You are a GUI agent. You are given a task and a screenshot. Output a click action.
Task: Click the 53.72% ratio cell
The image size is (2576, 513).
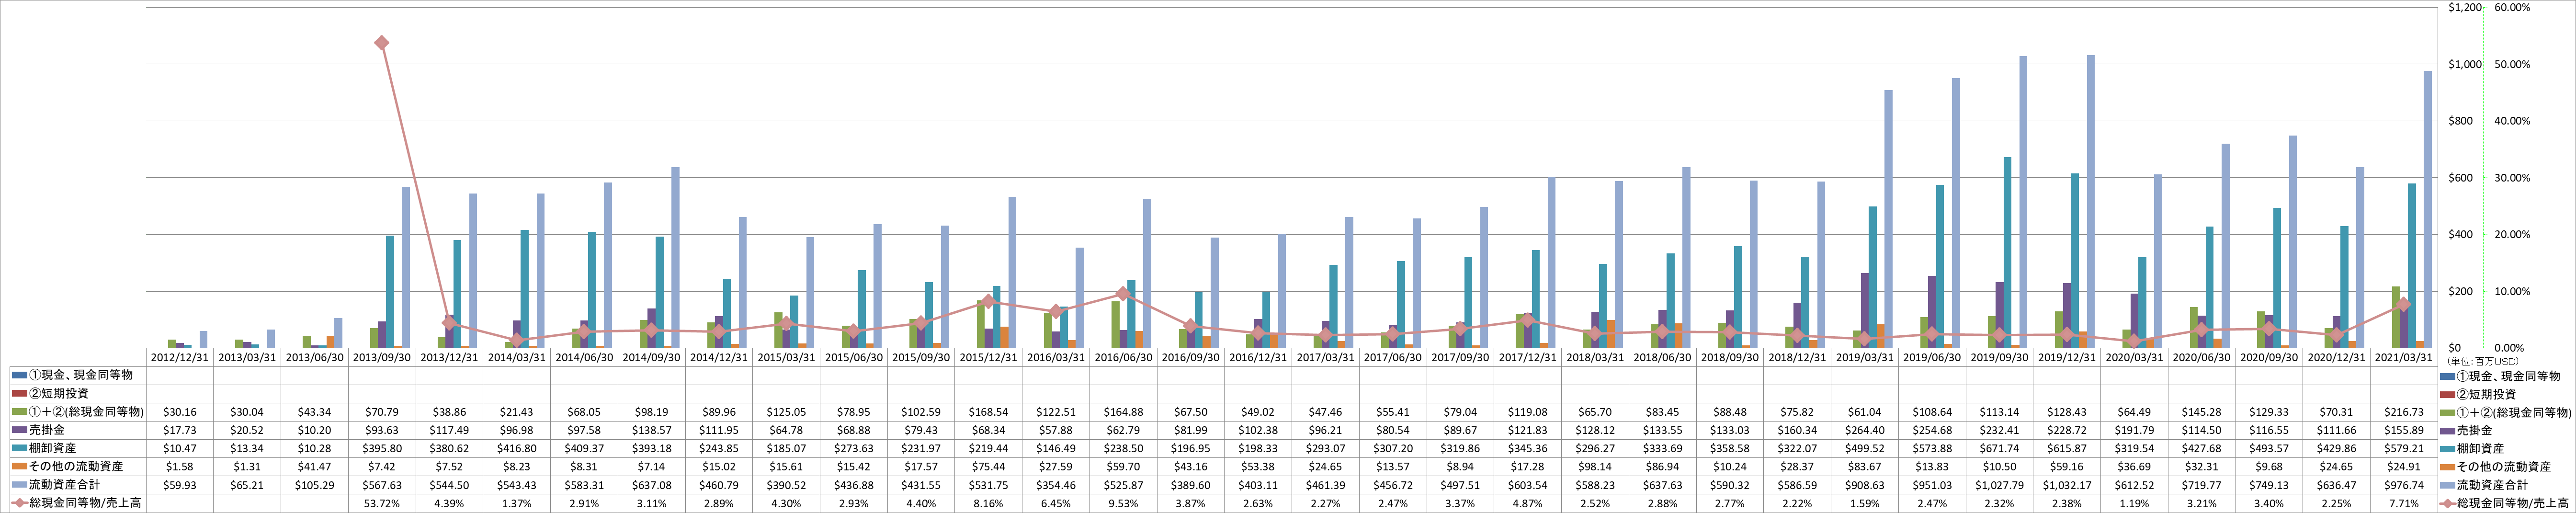click(x=382, y=504)
